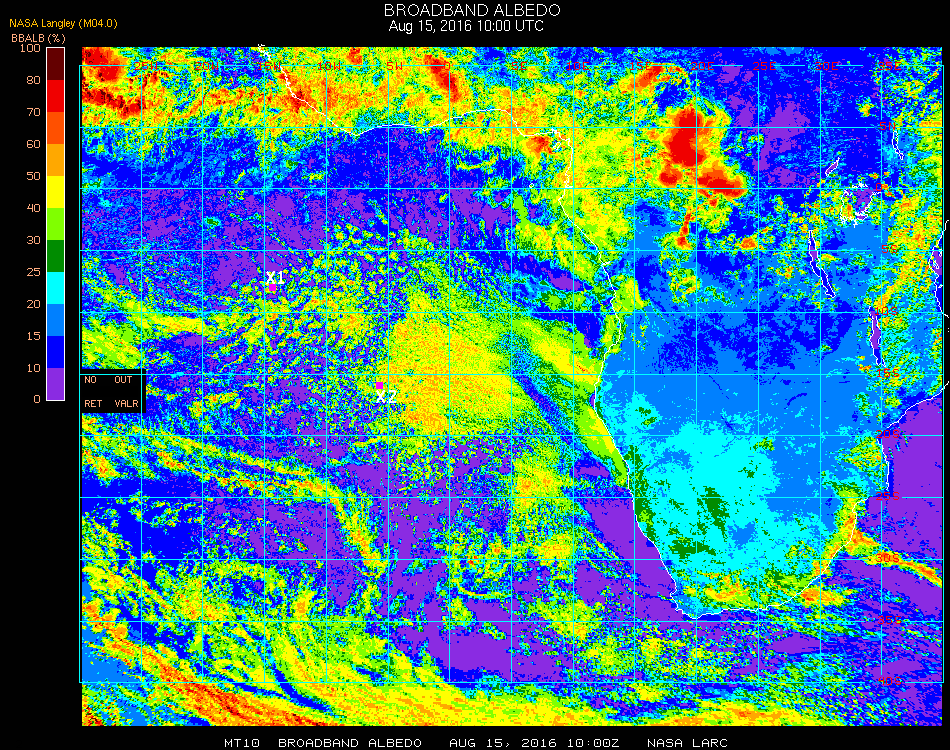The image size is (950, 750).
Task: Click the '10E' longitude label
Action: (577, 66)
